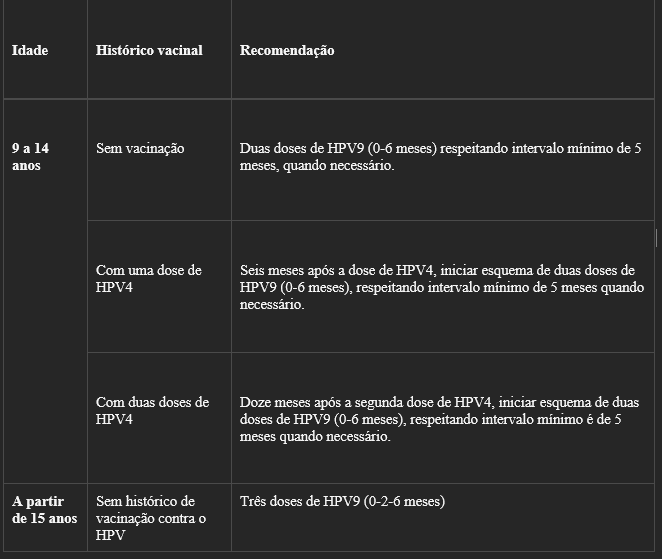The width and height of the screenshot is (662, 559).
Task: Click 'anos' under '9 a 14' label
Action: (x=26, y=166)
